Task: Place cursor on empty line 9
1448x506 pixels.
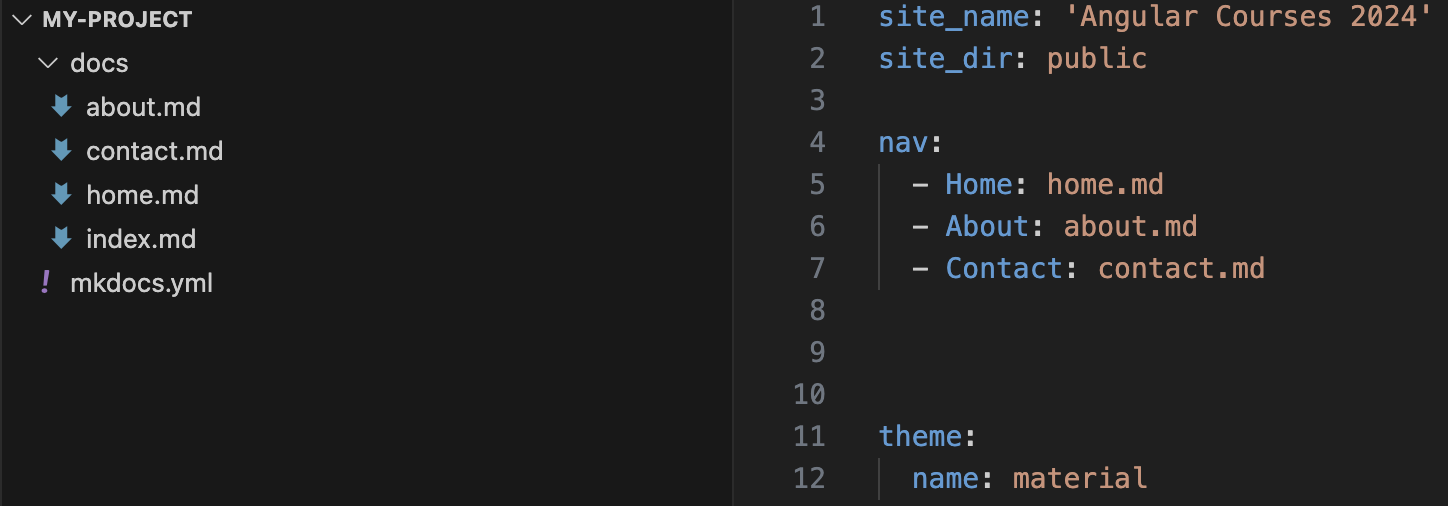Action: 1000,353
